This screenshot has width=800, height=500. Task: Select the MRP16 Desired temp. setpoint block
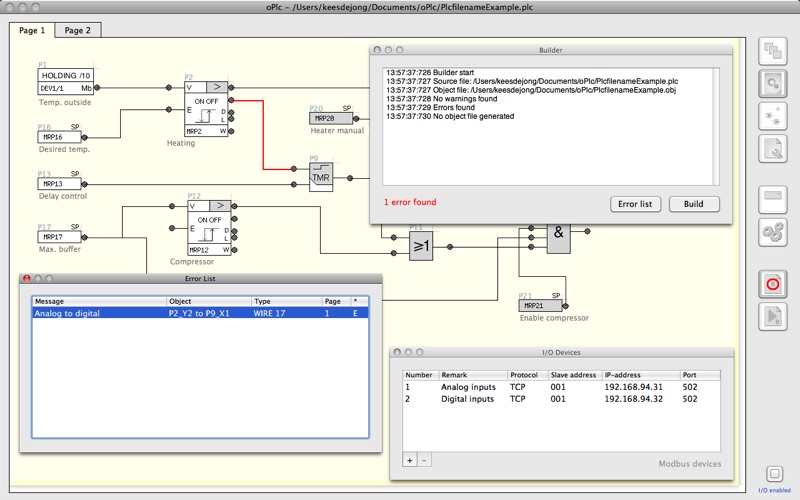coord(59,137)
